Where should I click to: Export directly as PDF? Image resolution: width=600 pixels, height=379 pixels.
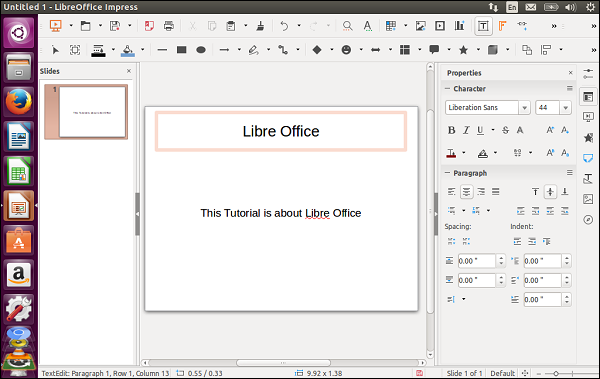tap(149, 26)
